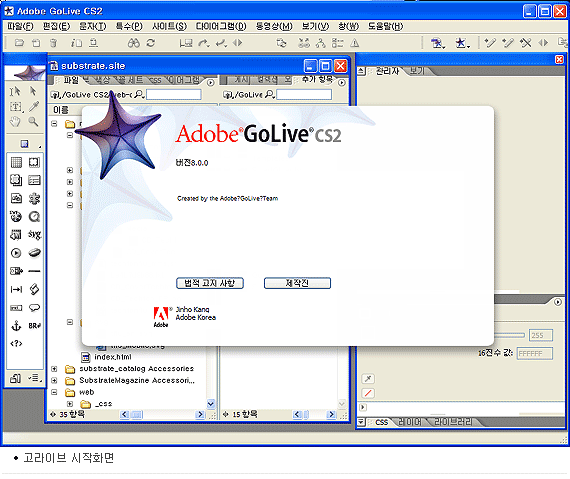Image resolution: width=570 pixels, height=479 pixels.
Task: Expand the SubstrateMagazine Accessori... folder
Action: coord(54,381)
